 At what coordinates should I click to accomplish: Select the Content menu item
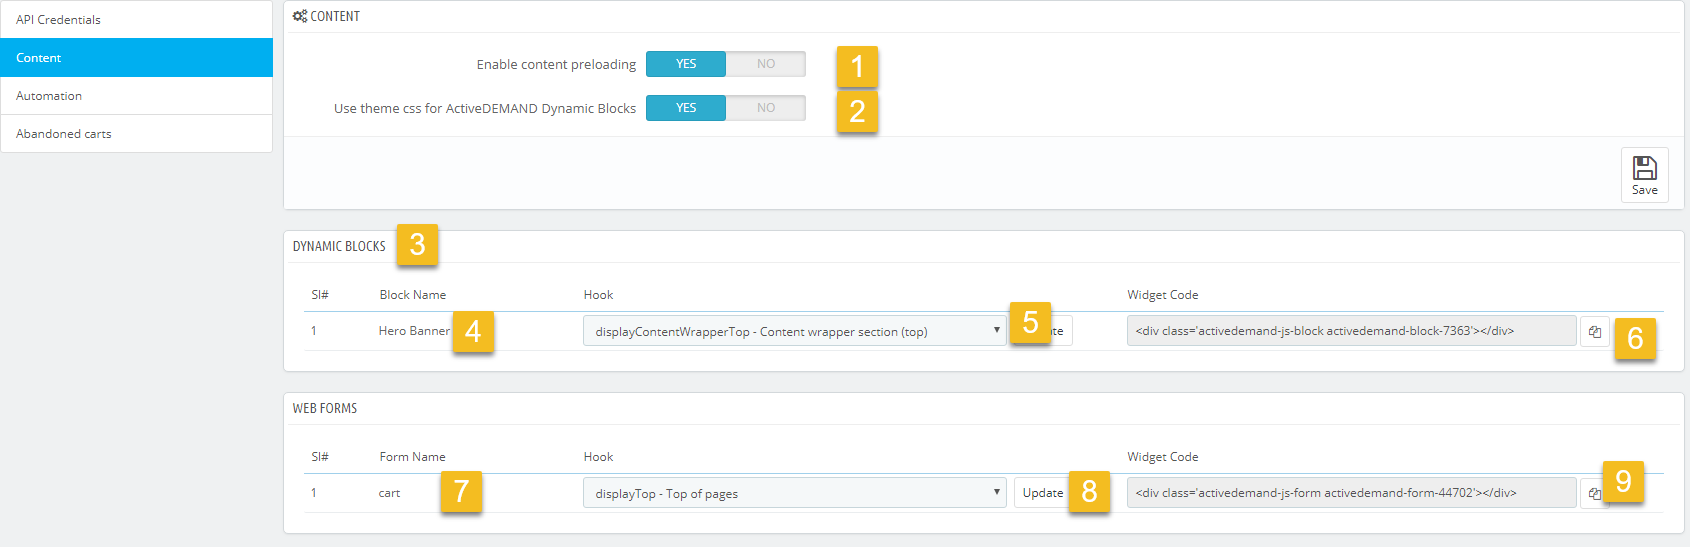click(x=137, y=58)
